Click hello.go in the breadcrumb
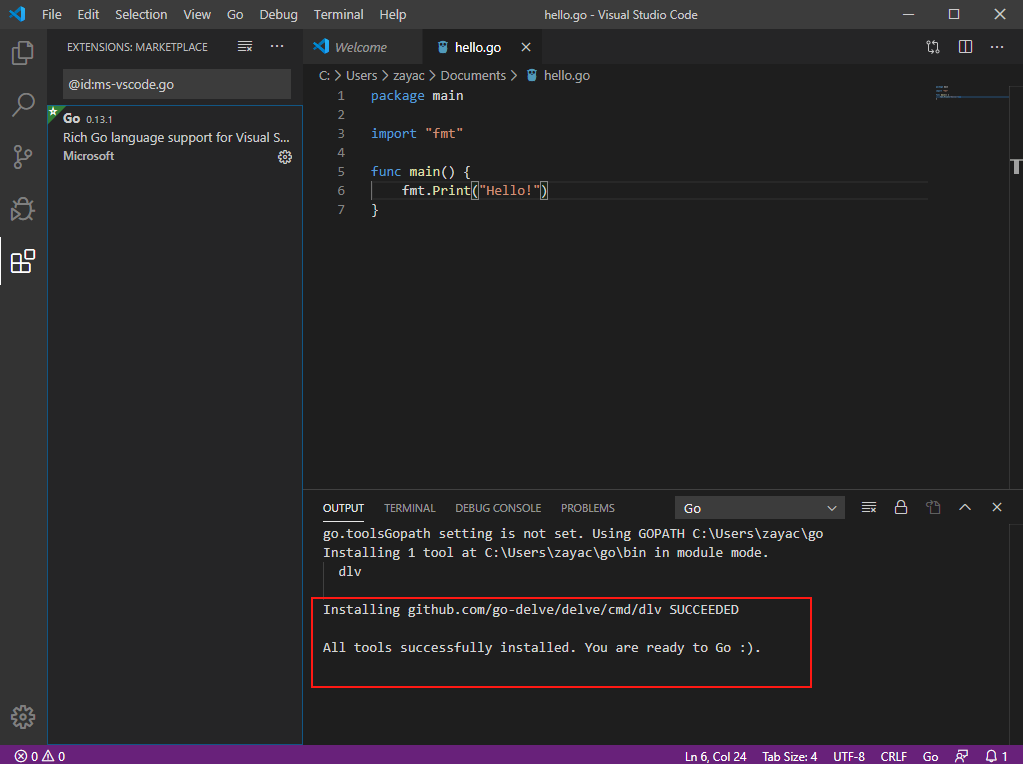 [x=567, y=76]
